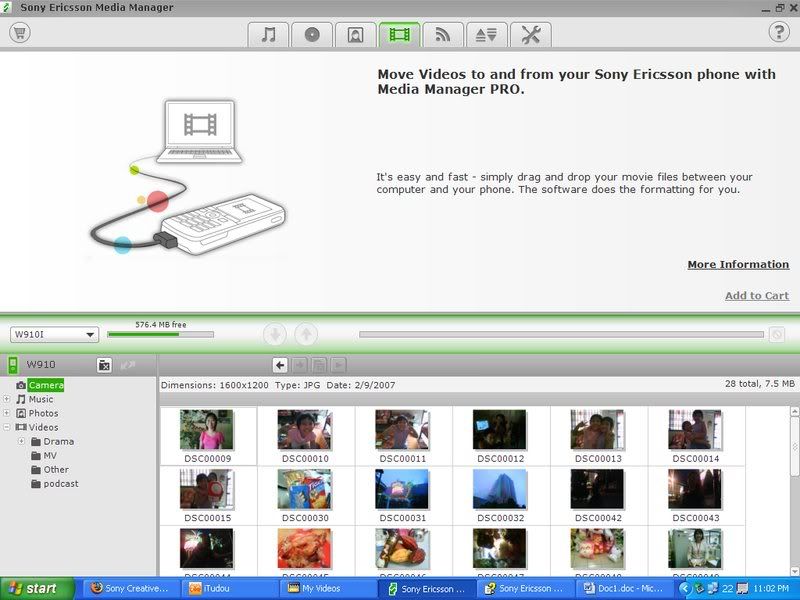Open the CD disc tab
The height and width of the screenshot is (600, 800).
(312, 34)
